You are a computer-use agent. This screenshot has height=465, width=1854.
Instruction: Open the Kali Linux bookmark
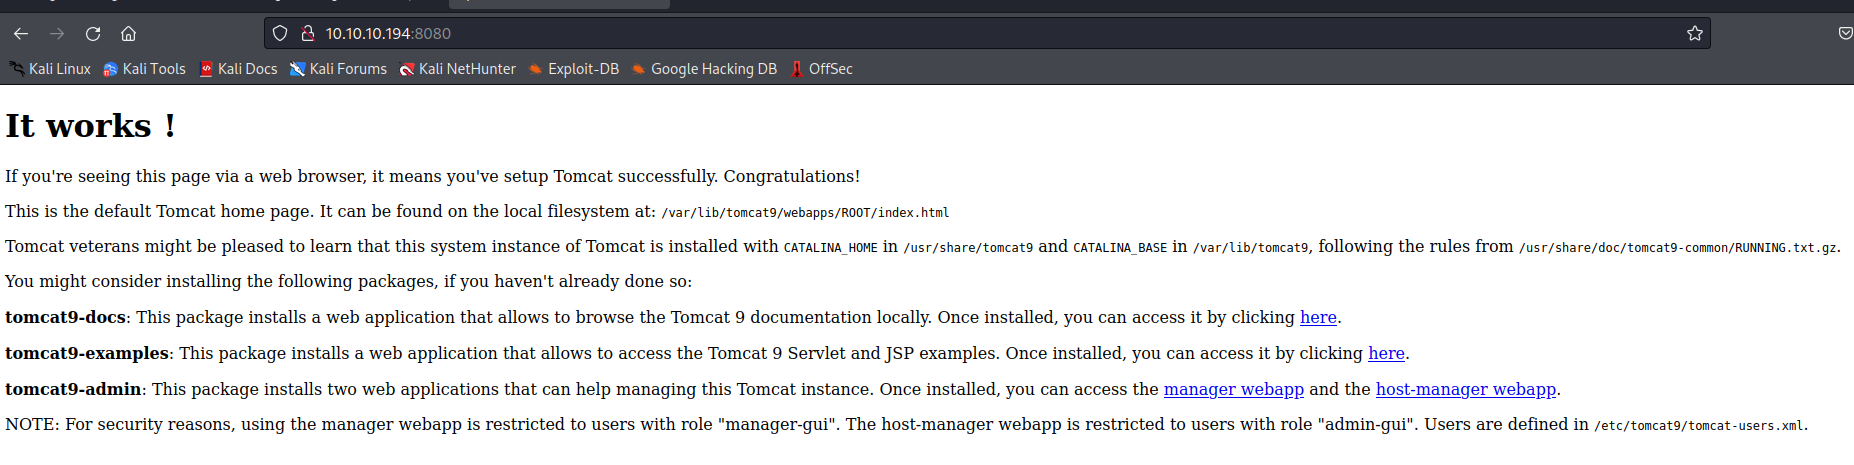point(51,69)
